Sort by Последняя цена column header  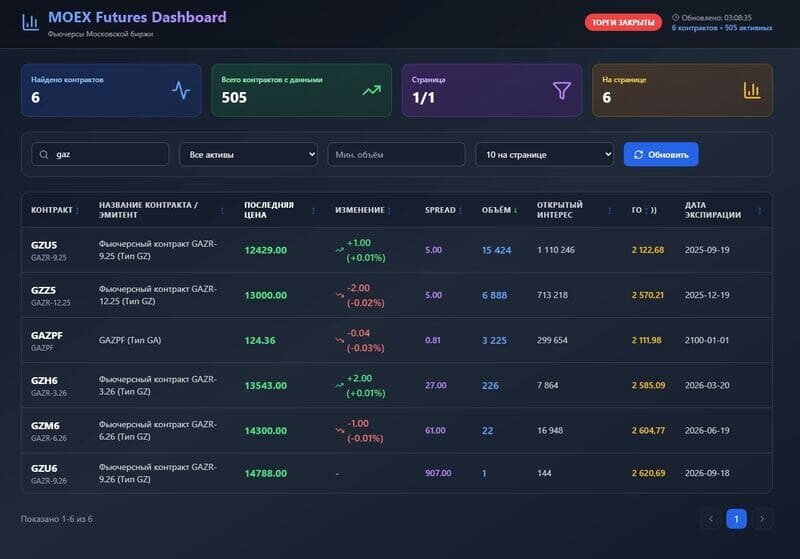(280, 210)
